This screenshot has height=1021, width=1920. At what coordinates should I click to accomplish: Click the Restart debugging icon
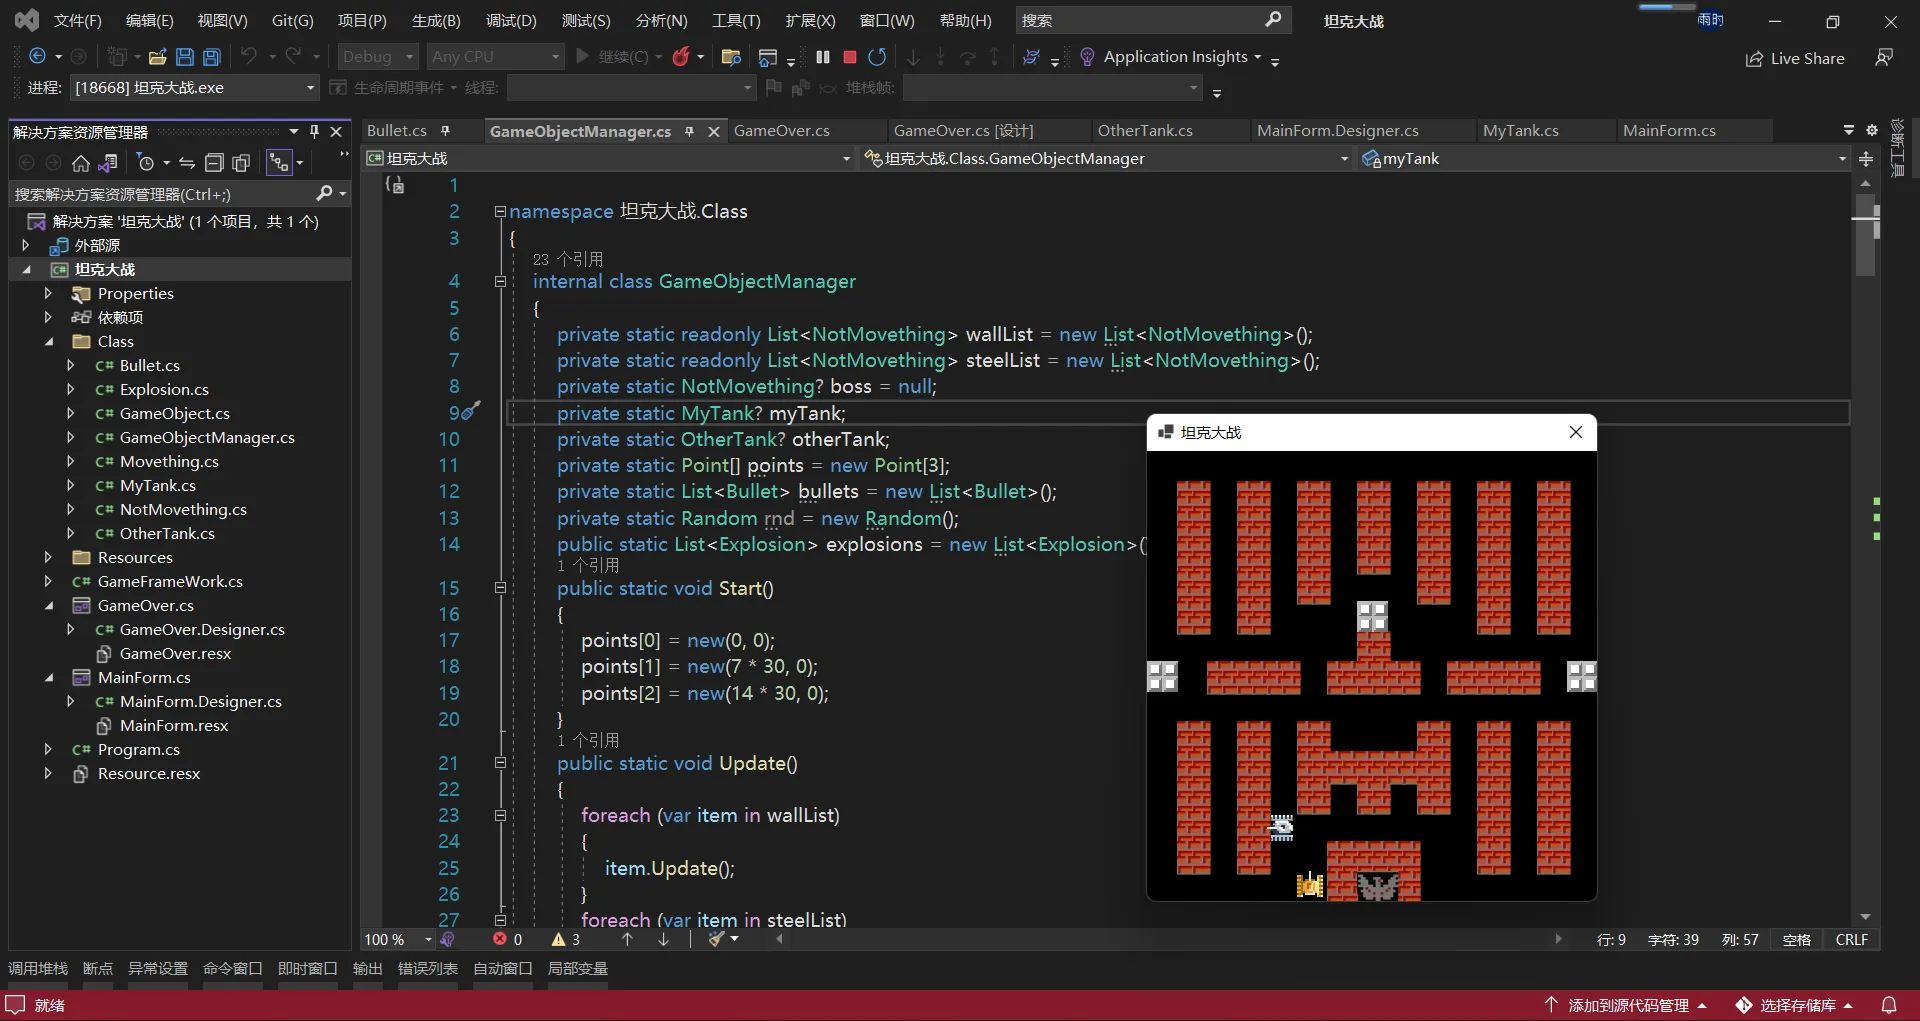(x=877, y=57)
